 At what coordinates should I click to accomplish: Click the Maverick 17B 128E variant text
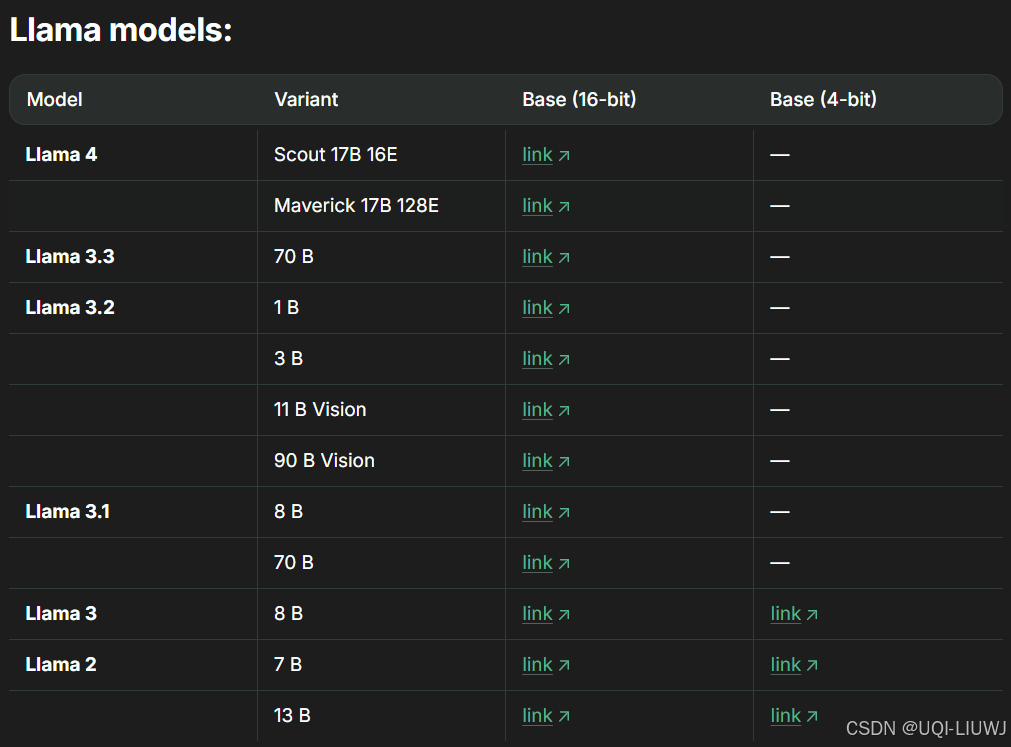356,206
